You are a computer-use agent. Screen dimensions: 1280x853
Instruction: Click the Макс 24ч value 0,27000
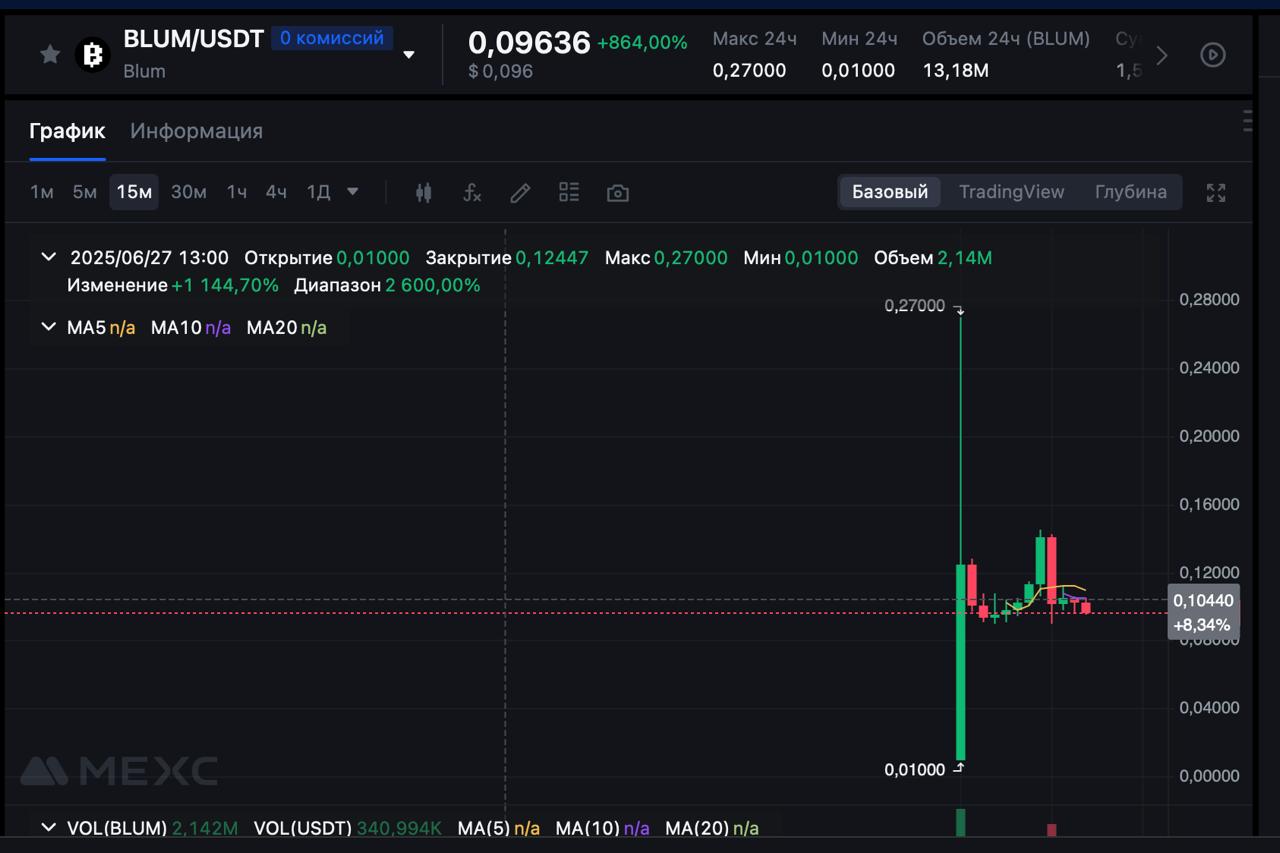749,71
